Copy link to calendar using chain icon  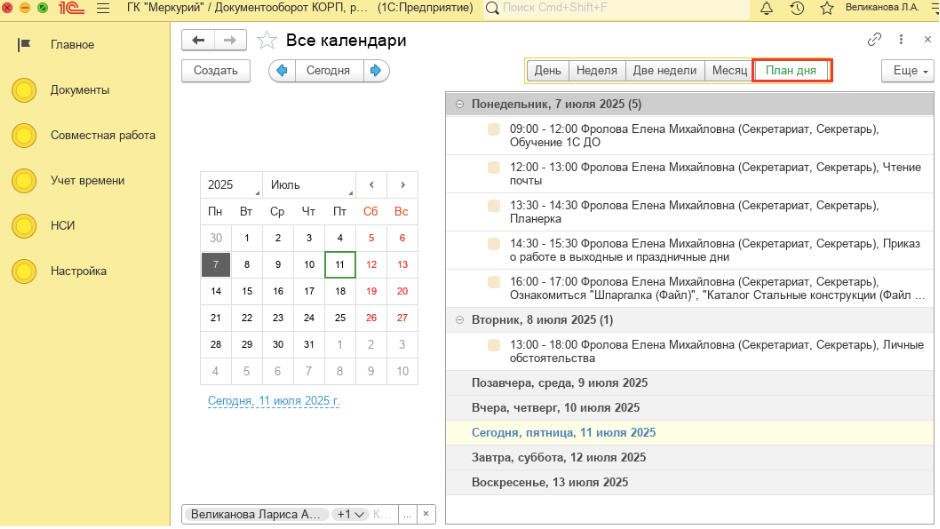coord(874,40)
